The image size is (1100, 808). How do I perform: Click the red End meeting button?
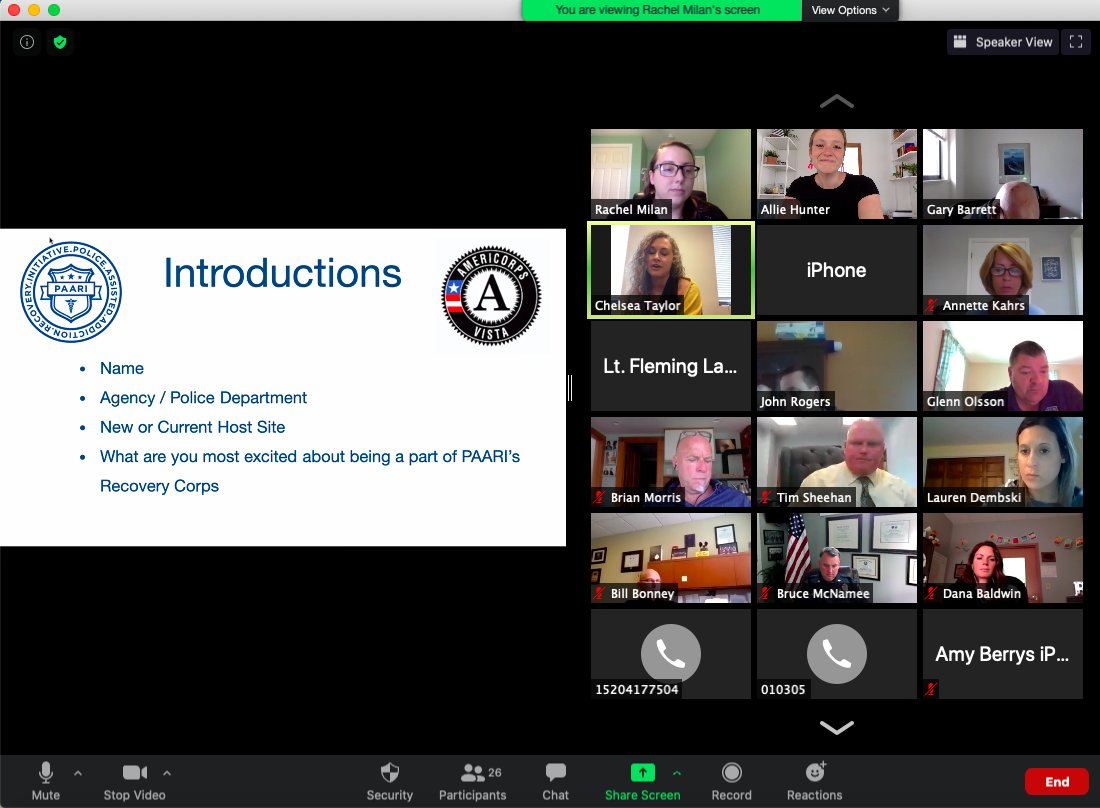[x=1057, y=781]
